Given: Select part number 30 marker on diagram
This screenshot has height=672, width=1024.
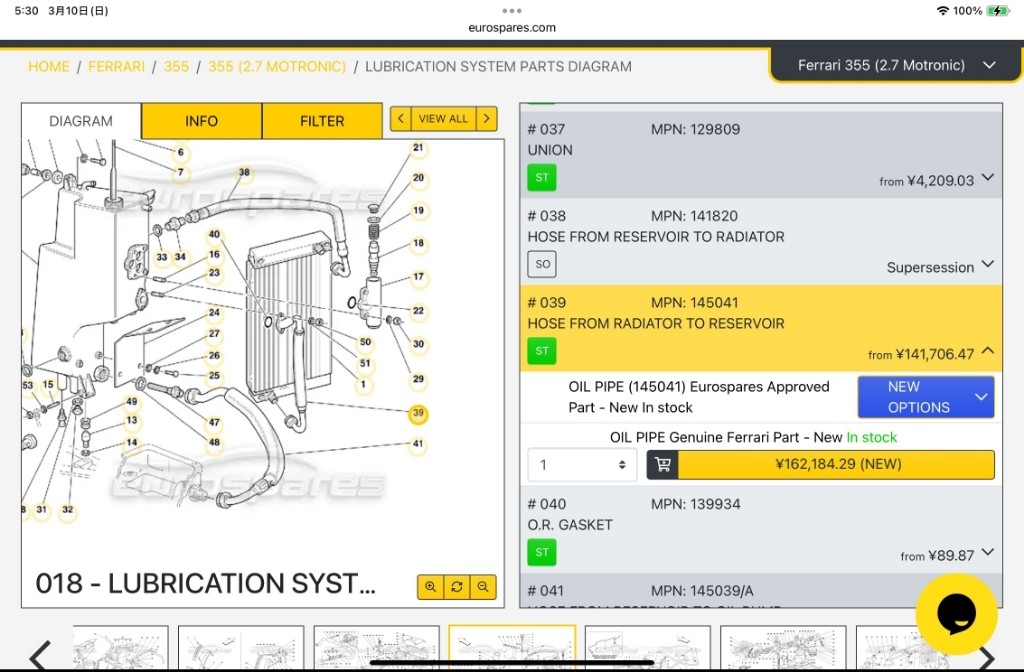Looking at the screenshot, I should (418, 344).
